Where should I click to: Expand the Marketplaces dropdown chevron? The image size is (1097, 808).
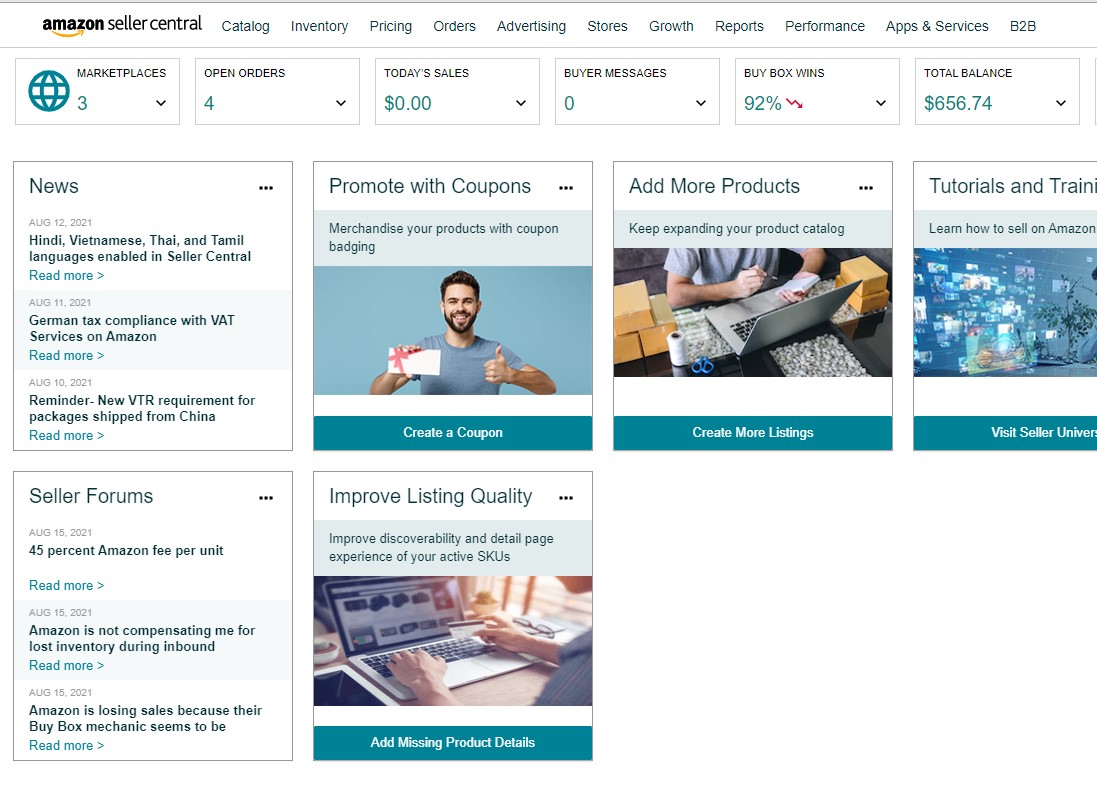tap(161, 103)
